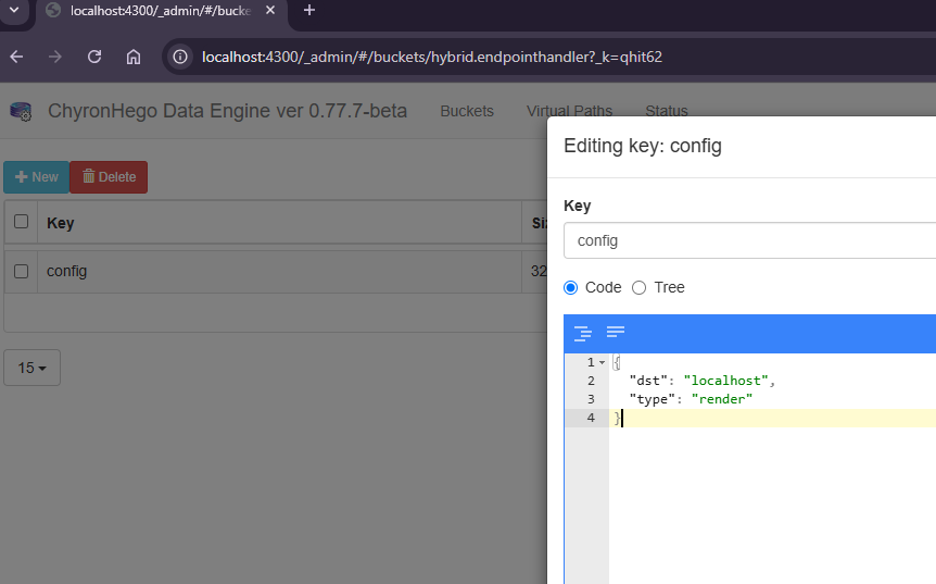Open the 15 page size dropdown
The width and height of the screenshot is (936, 584).
tap(32, 368)
